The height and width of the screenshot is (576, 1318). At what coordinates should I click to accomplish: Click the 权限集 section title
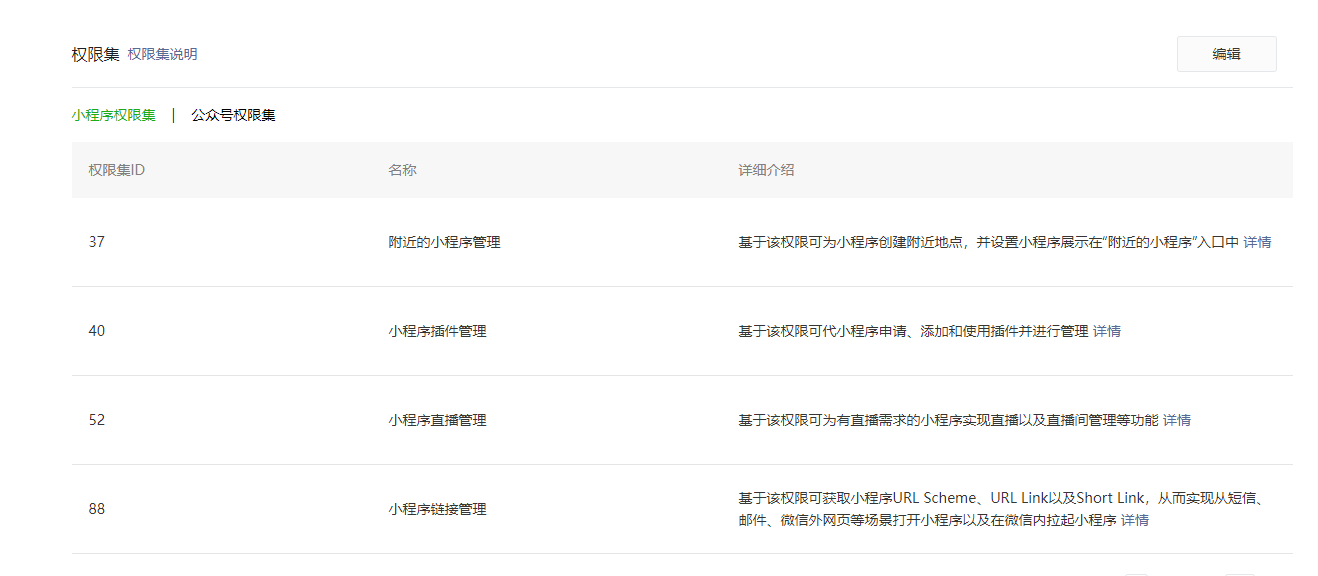95,54
